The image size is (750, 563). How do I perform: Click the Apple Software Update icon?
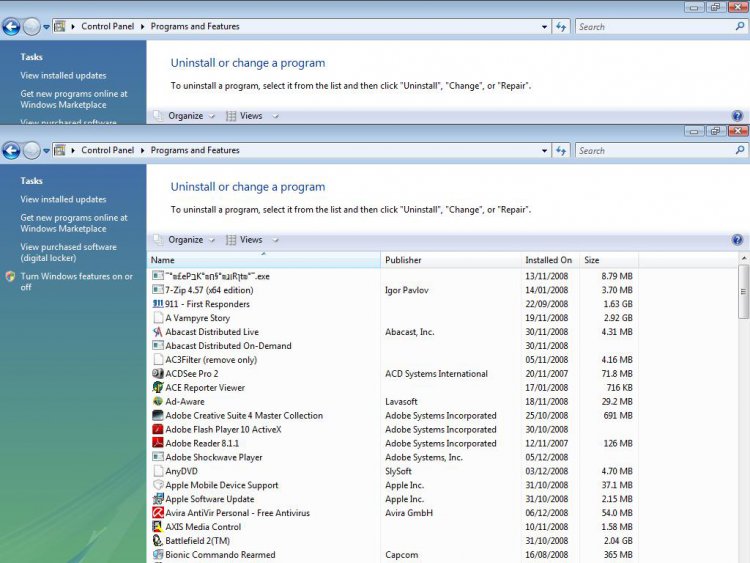point(157,499)
